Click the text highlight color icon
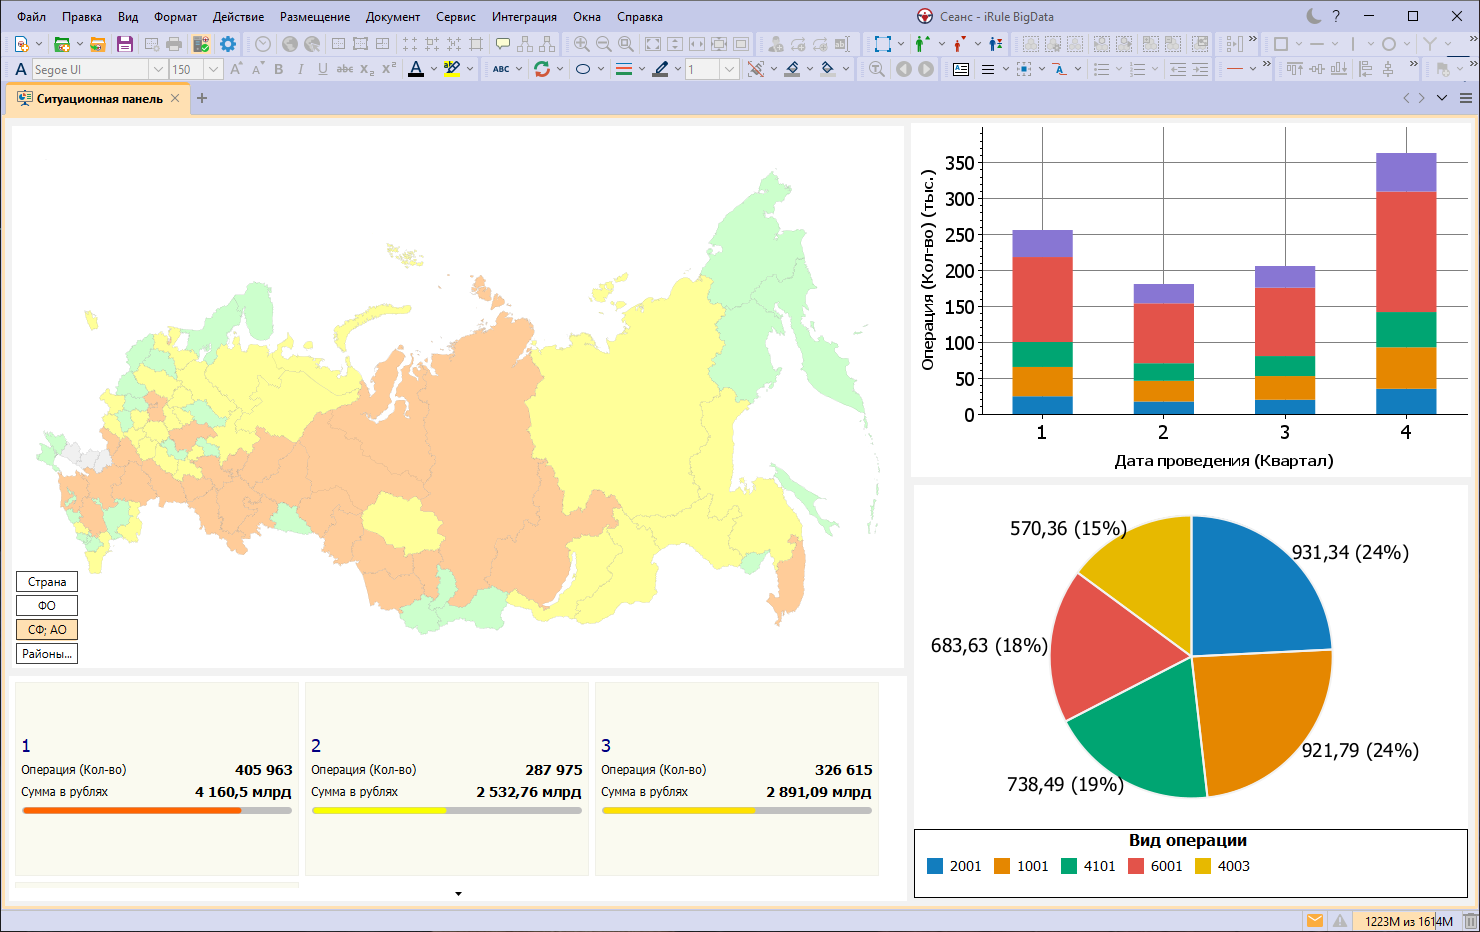 (x=452, y=69)
